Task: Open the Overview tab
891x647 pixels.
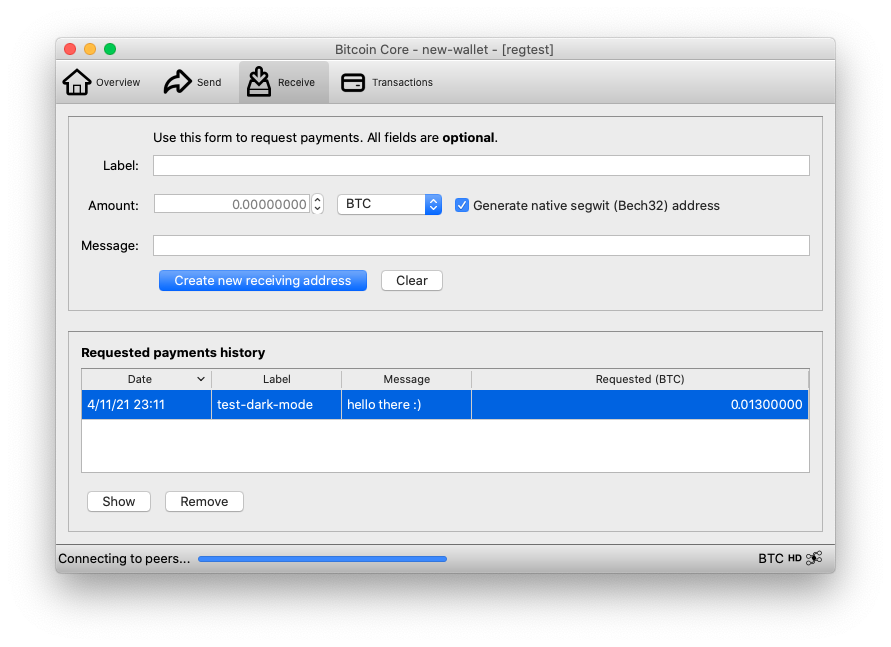Action: (101, 82)
